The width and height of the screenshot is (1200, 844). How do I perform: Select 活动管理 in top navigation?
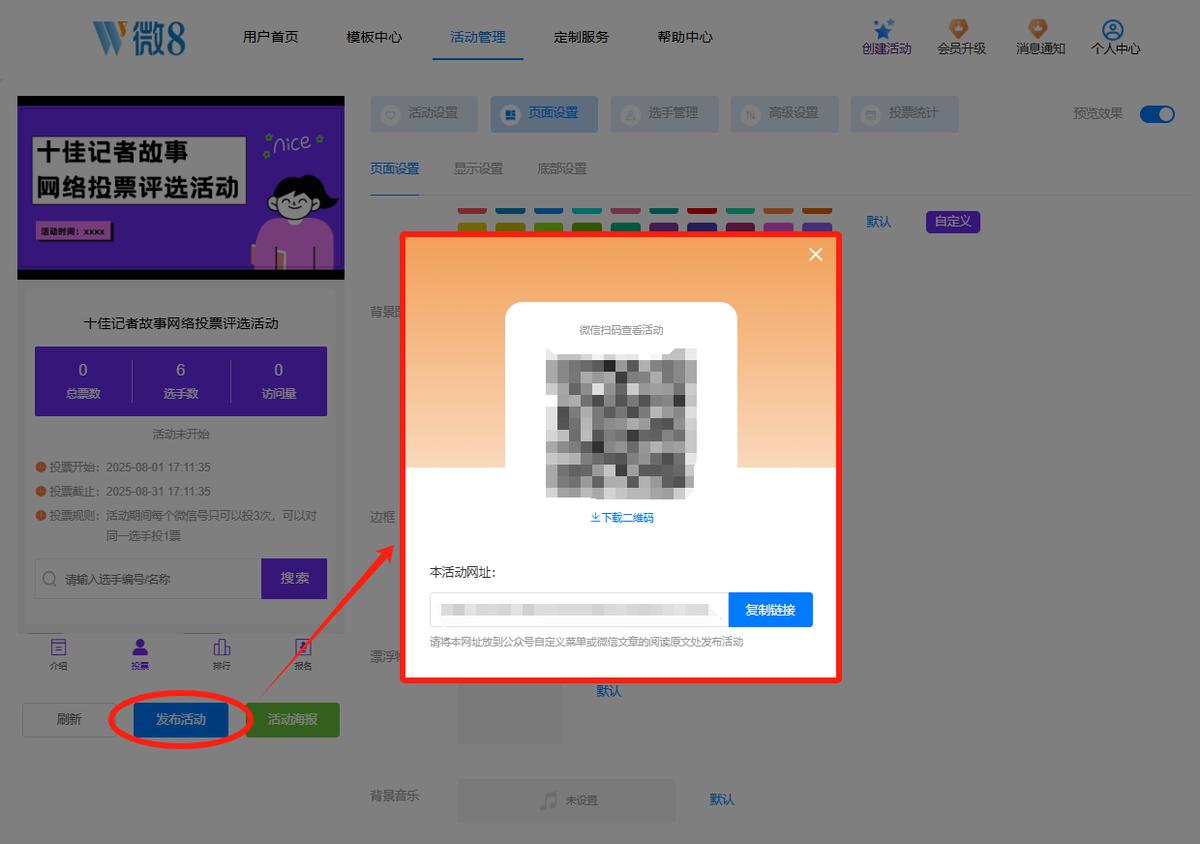pos(478,37)
